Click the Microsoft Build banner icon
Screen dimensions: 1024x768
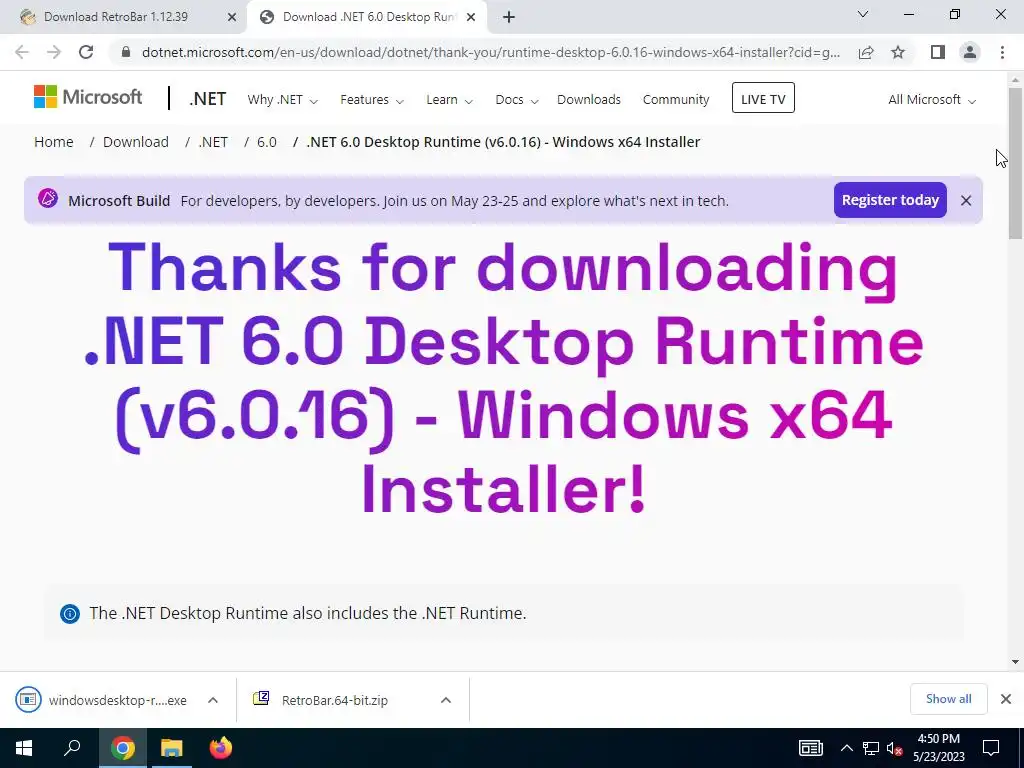(48, 198)
